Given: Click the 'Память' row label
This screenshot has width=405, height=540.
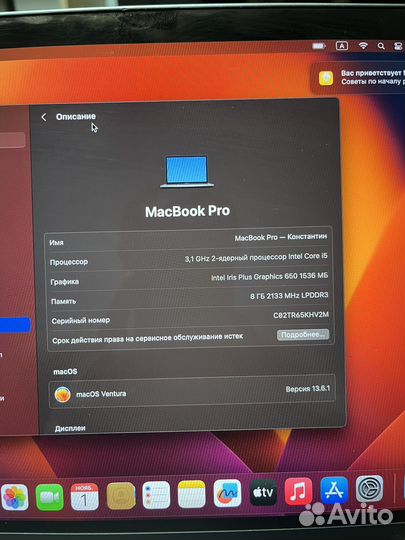Looking at the screenshot, I should tap(63, 301).
